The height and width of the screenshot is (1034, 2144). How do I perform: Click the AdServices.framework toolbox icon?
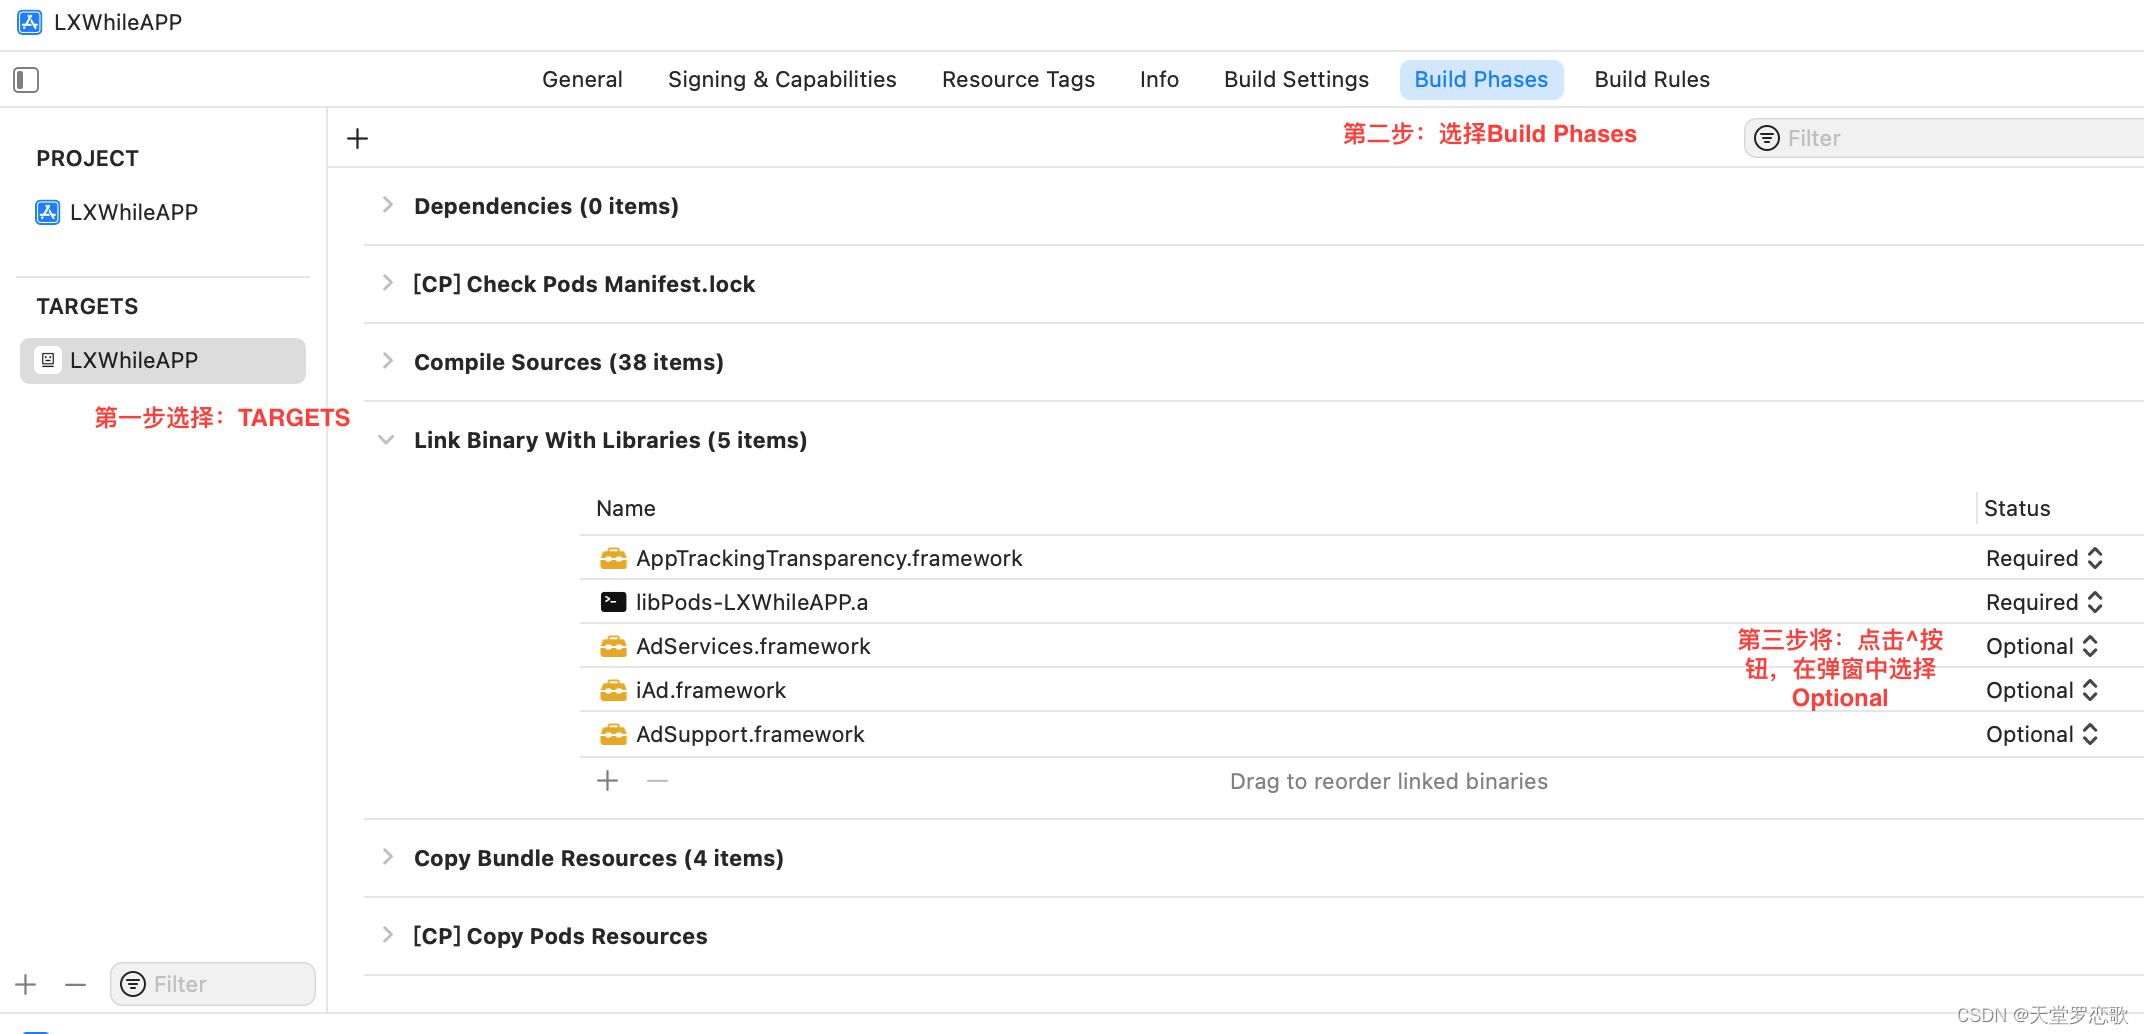click(613, 645)
